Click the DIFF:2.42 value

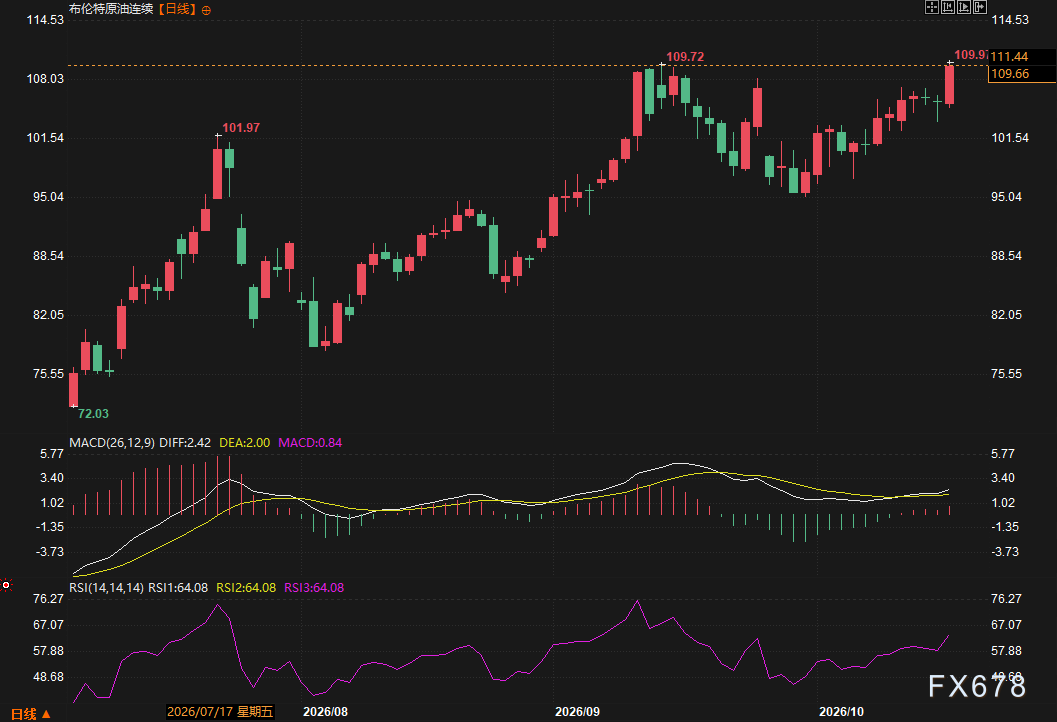point(185,443)
